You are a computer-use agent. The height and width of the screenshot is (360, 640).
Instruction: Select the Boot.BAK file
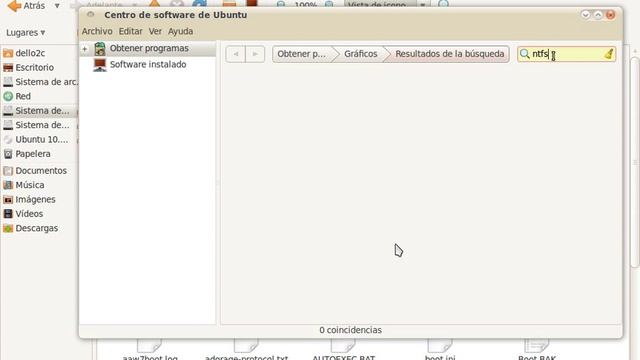(x=537, y=349)
